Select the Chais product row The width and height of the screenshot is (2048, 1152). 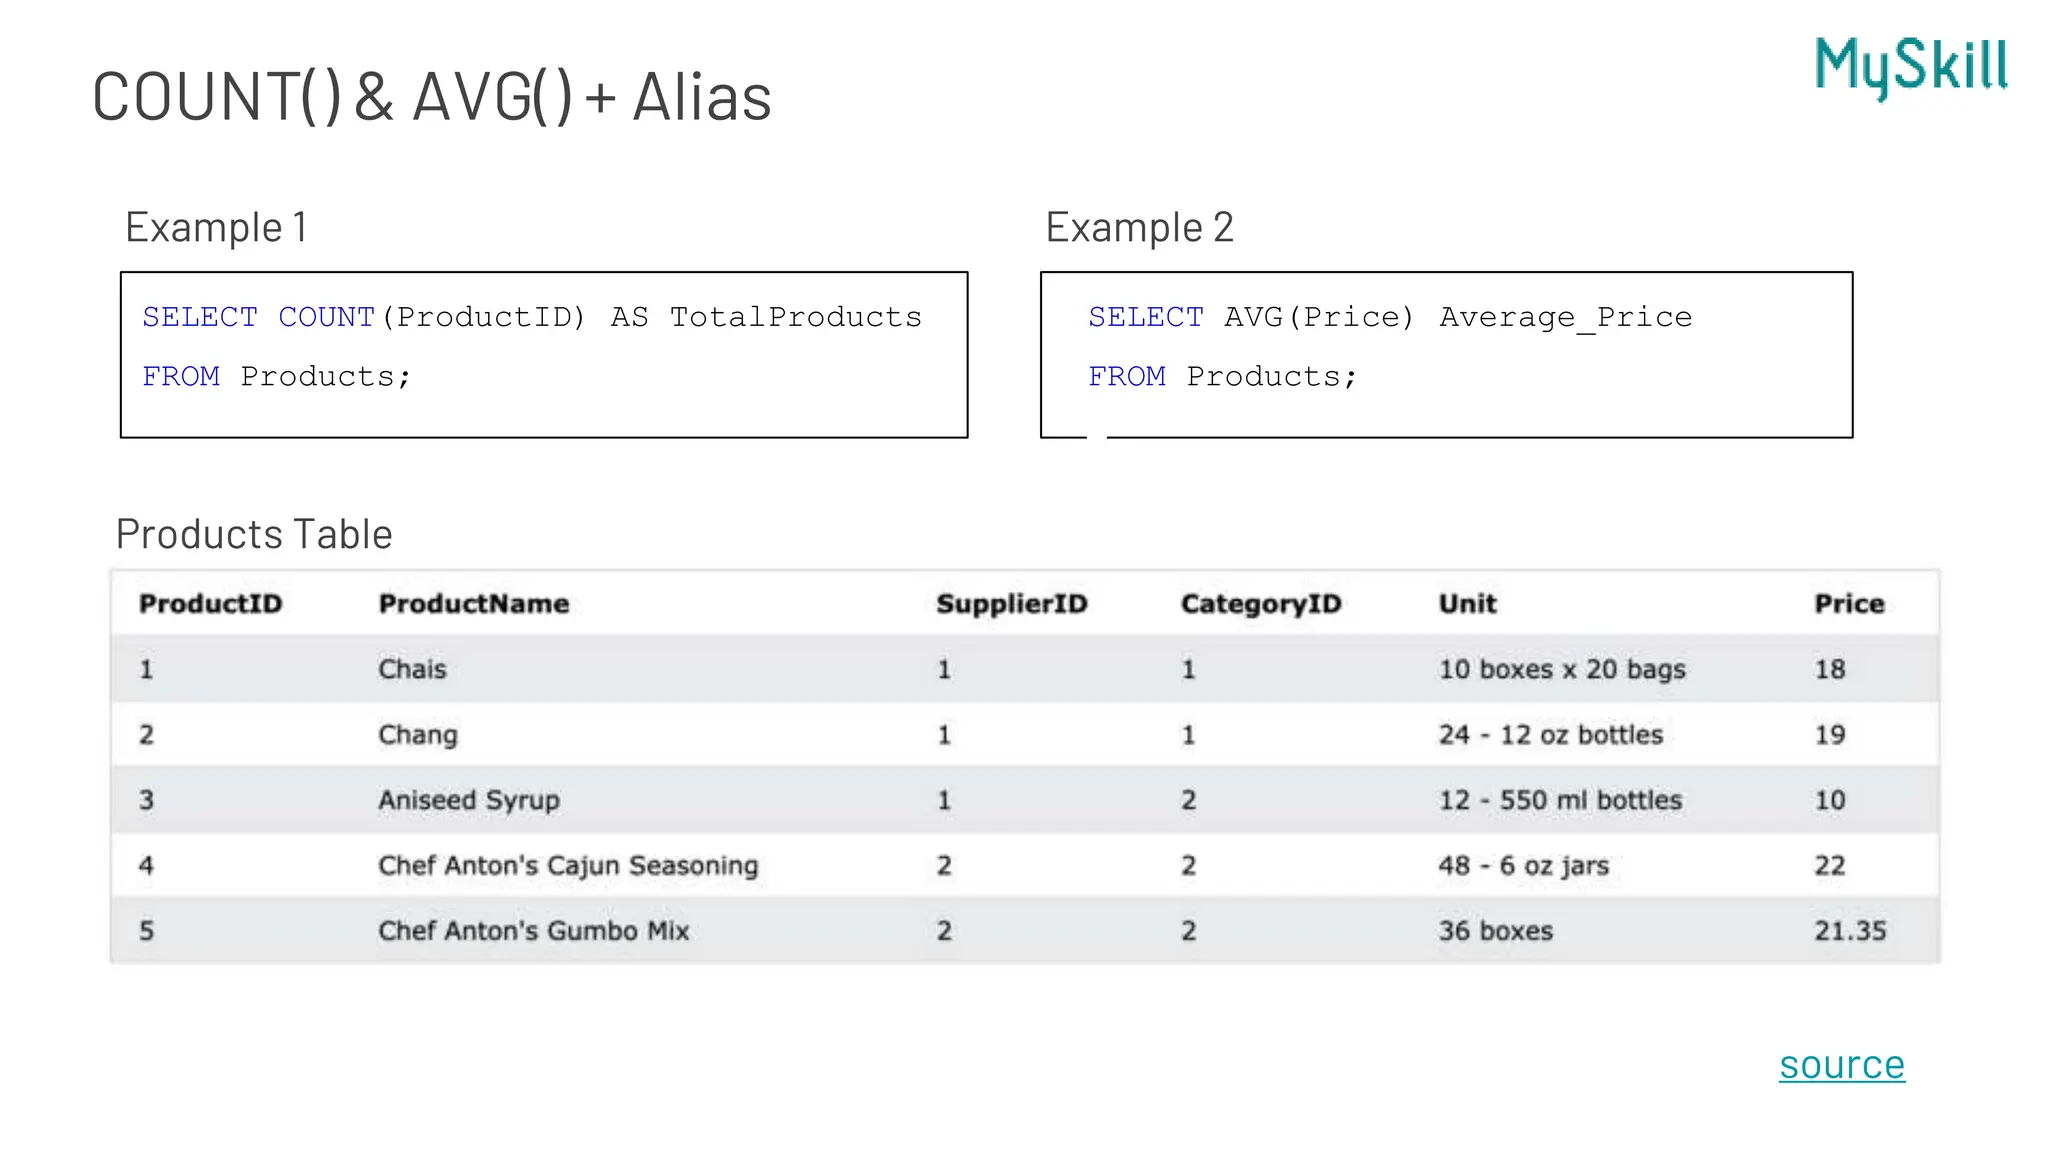[1025, 669]
